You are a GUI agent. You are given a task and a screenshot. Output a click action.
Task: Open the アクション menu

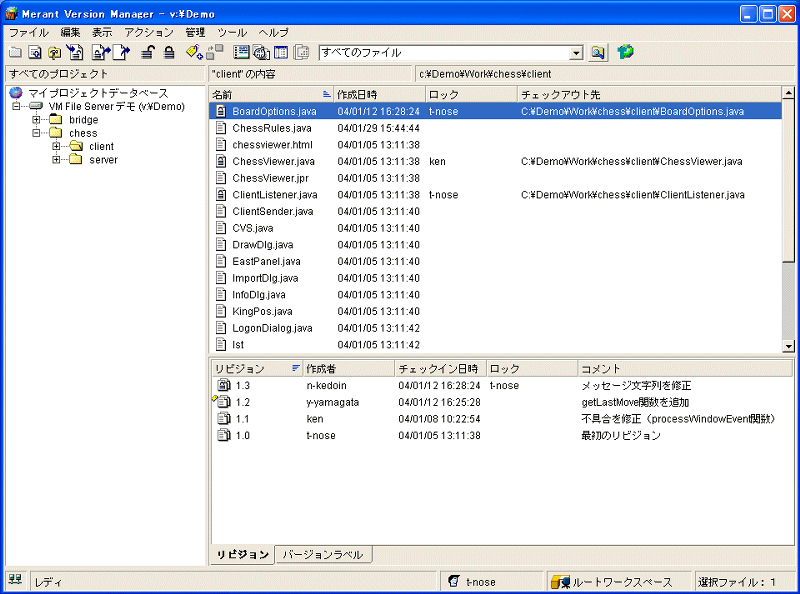click(149, 33)
